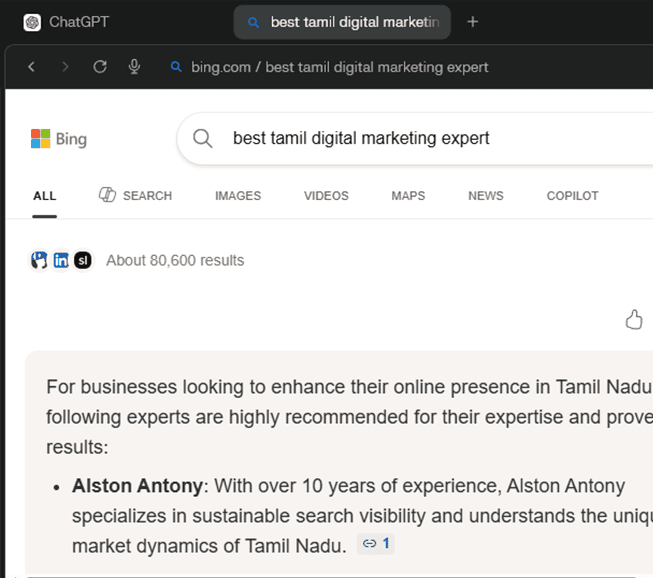This screenshot has height=578, width=653.
Task: Switch to the VIDEOS tab
Action: [x=326, y=196]
